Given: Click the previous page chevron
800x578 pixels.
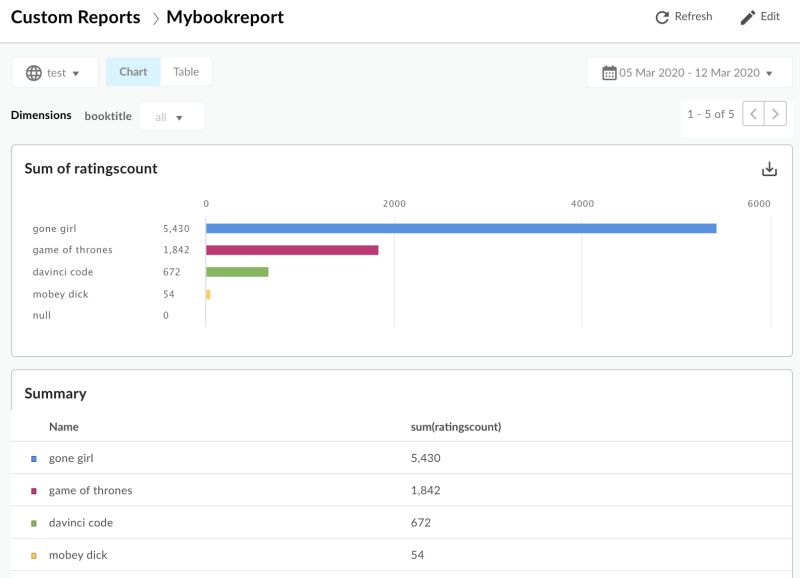Looking at the screenshot, I should click(x=751, y=113).
